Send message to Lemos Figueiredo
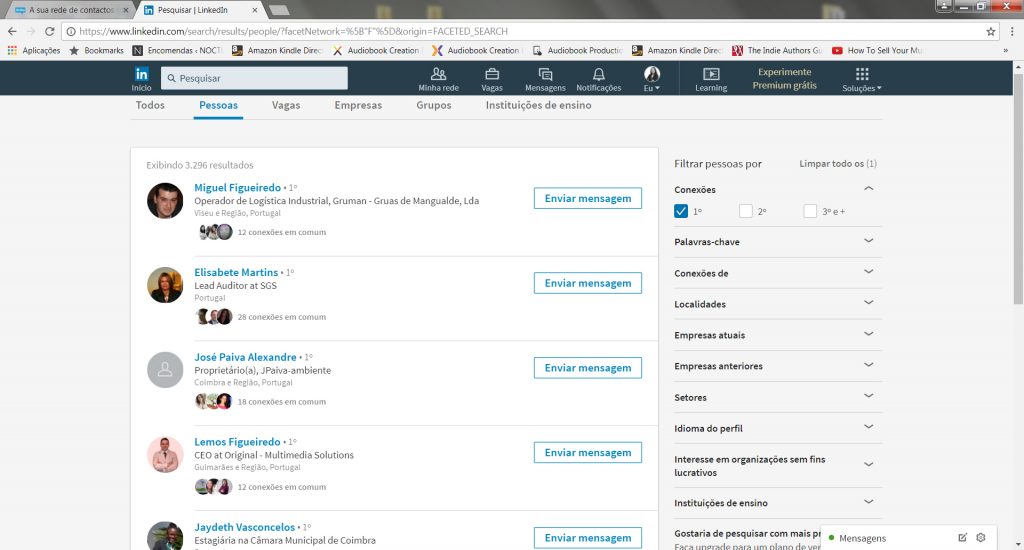The height and width of the screenshot is (550, 1024). (588, 453)
